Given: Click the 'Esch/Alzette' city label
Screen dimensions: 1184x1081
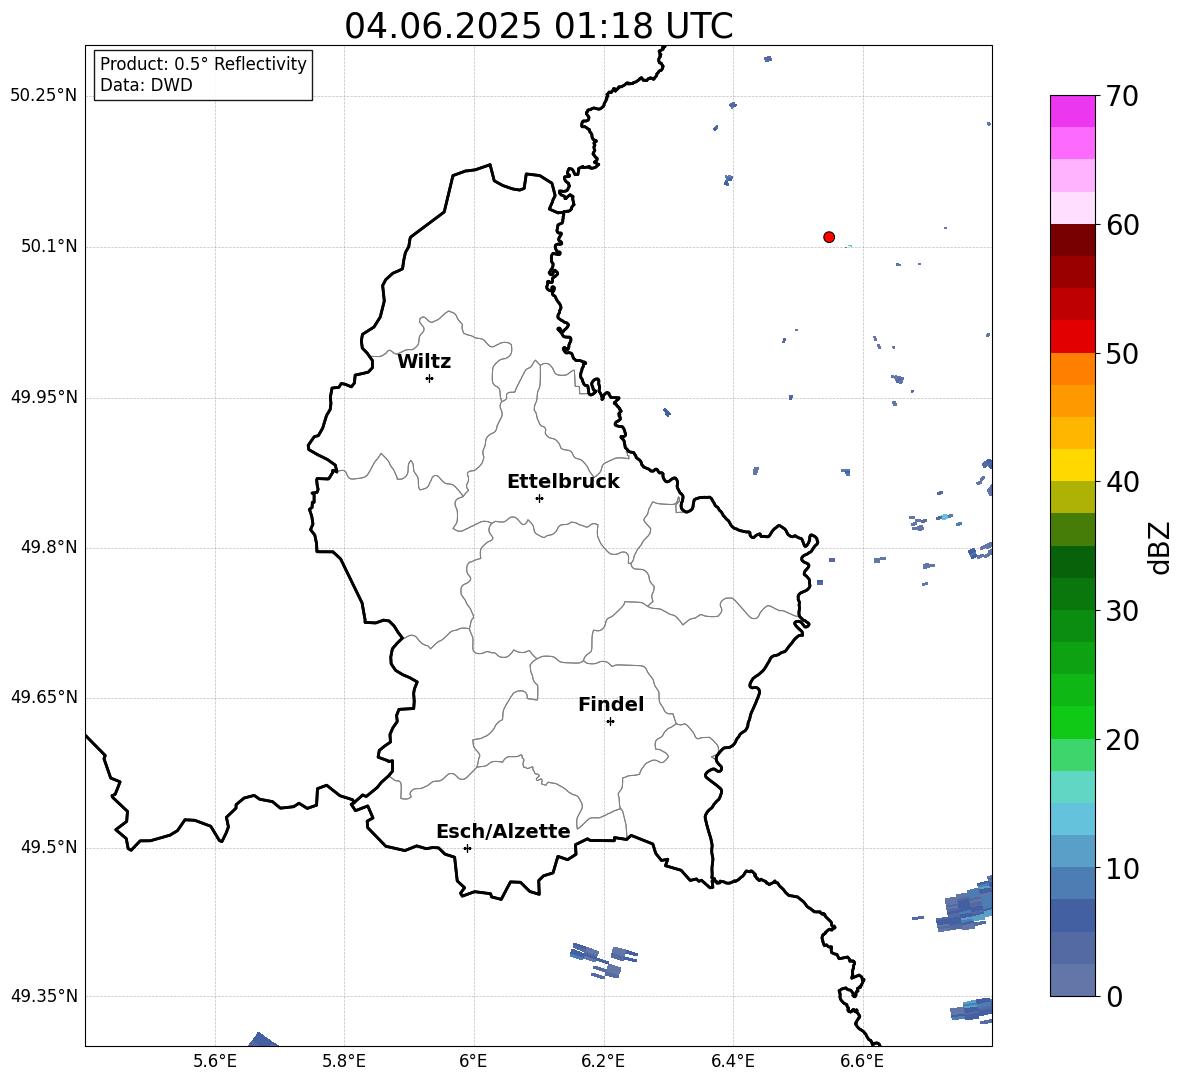Looking at the screenshot, I should click(x=503, y=832).
